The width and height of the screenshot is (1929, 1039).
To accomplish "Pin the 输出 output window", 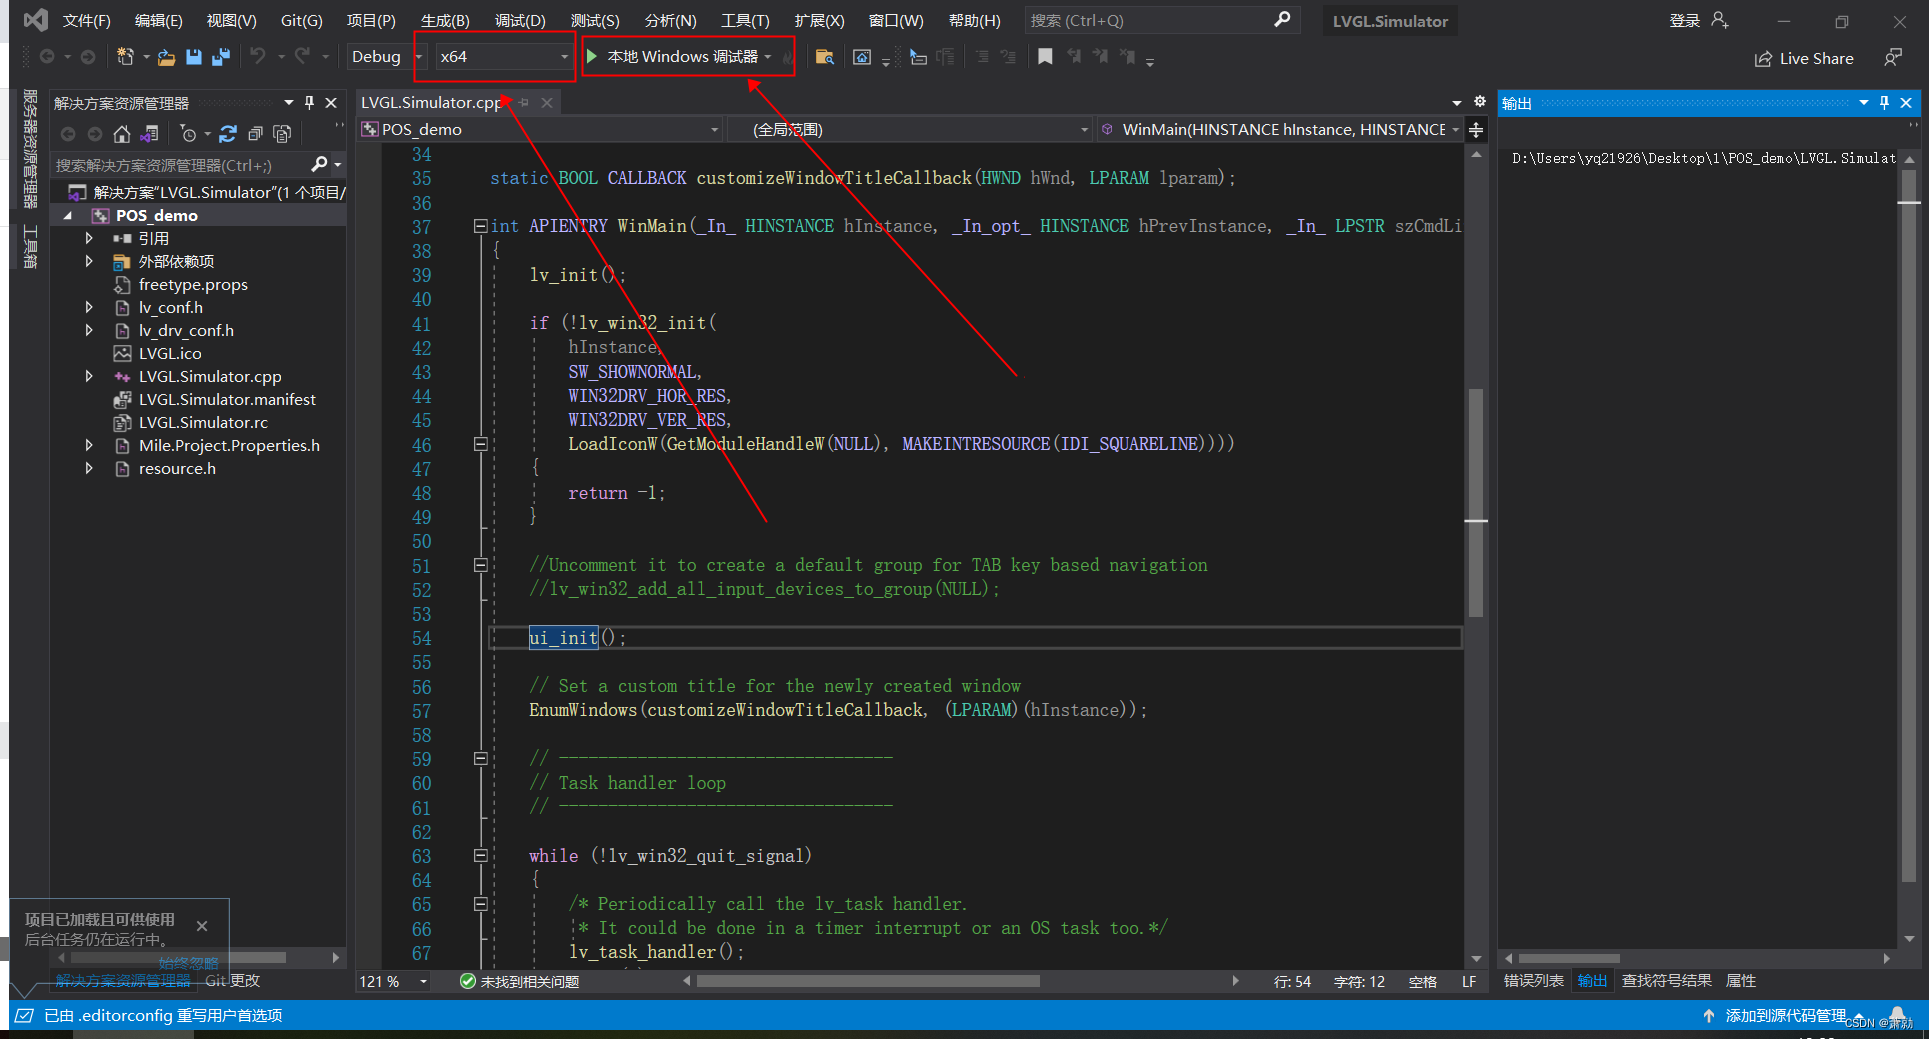I will [1884, 102].
